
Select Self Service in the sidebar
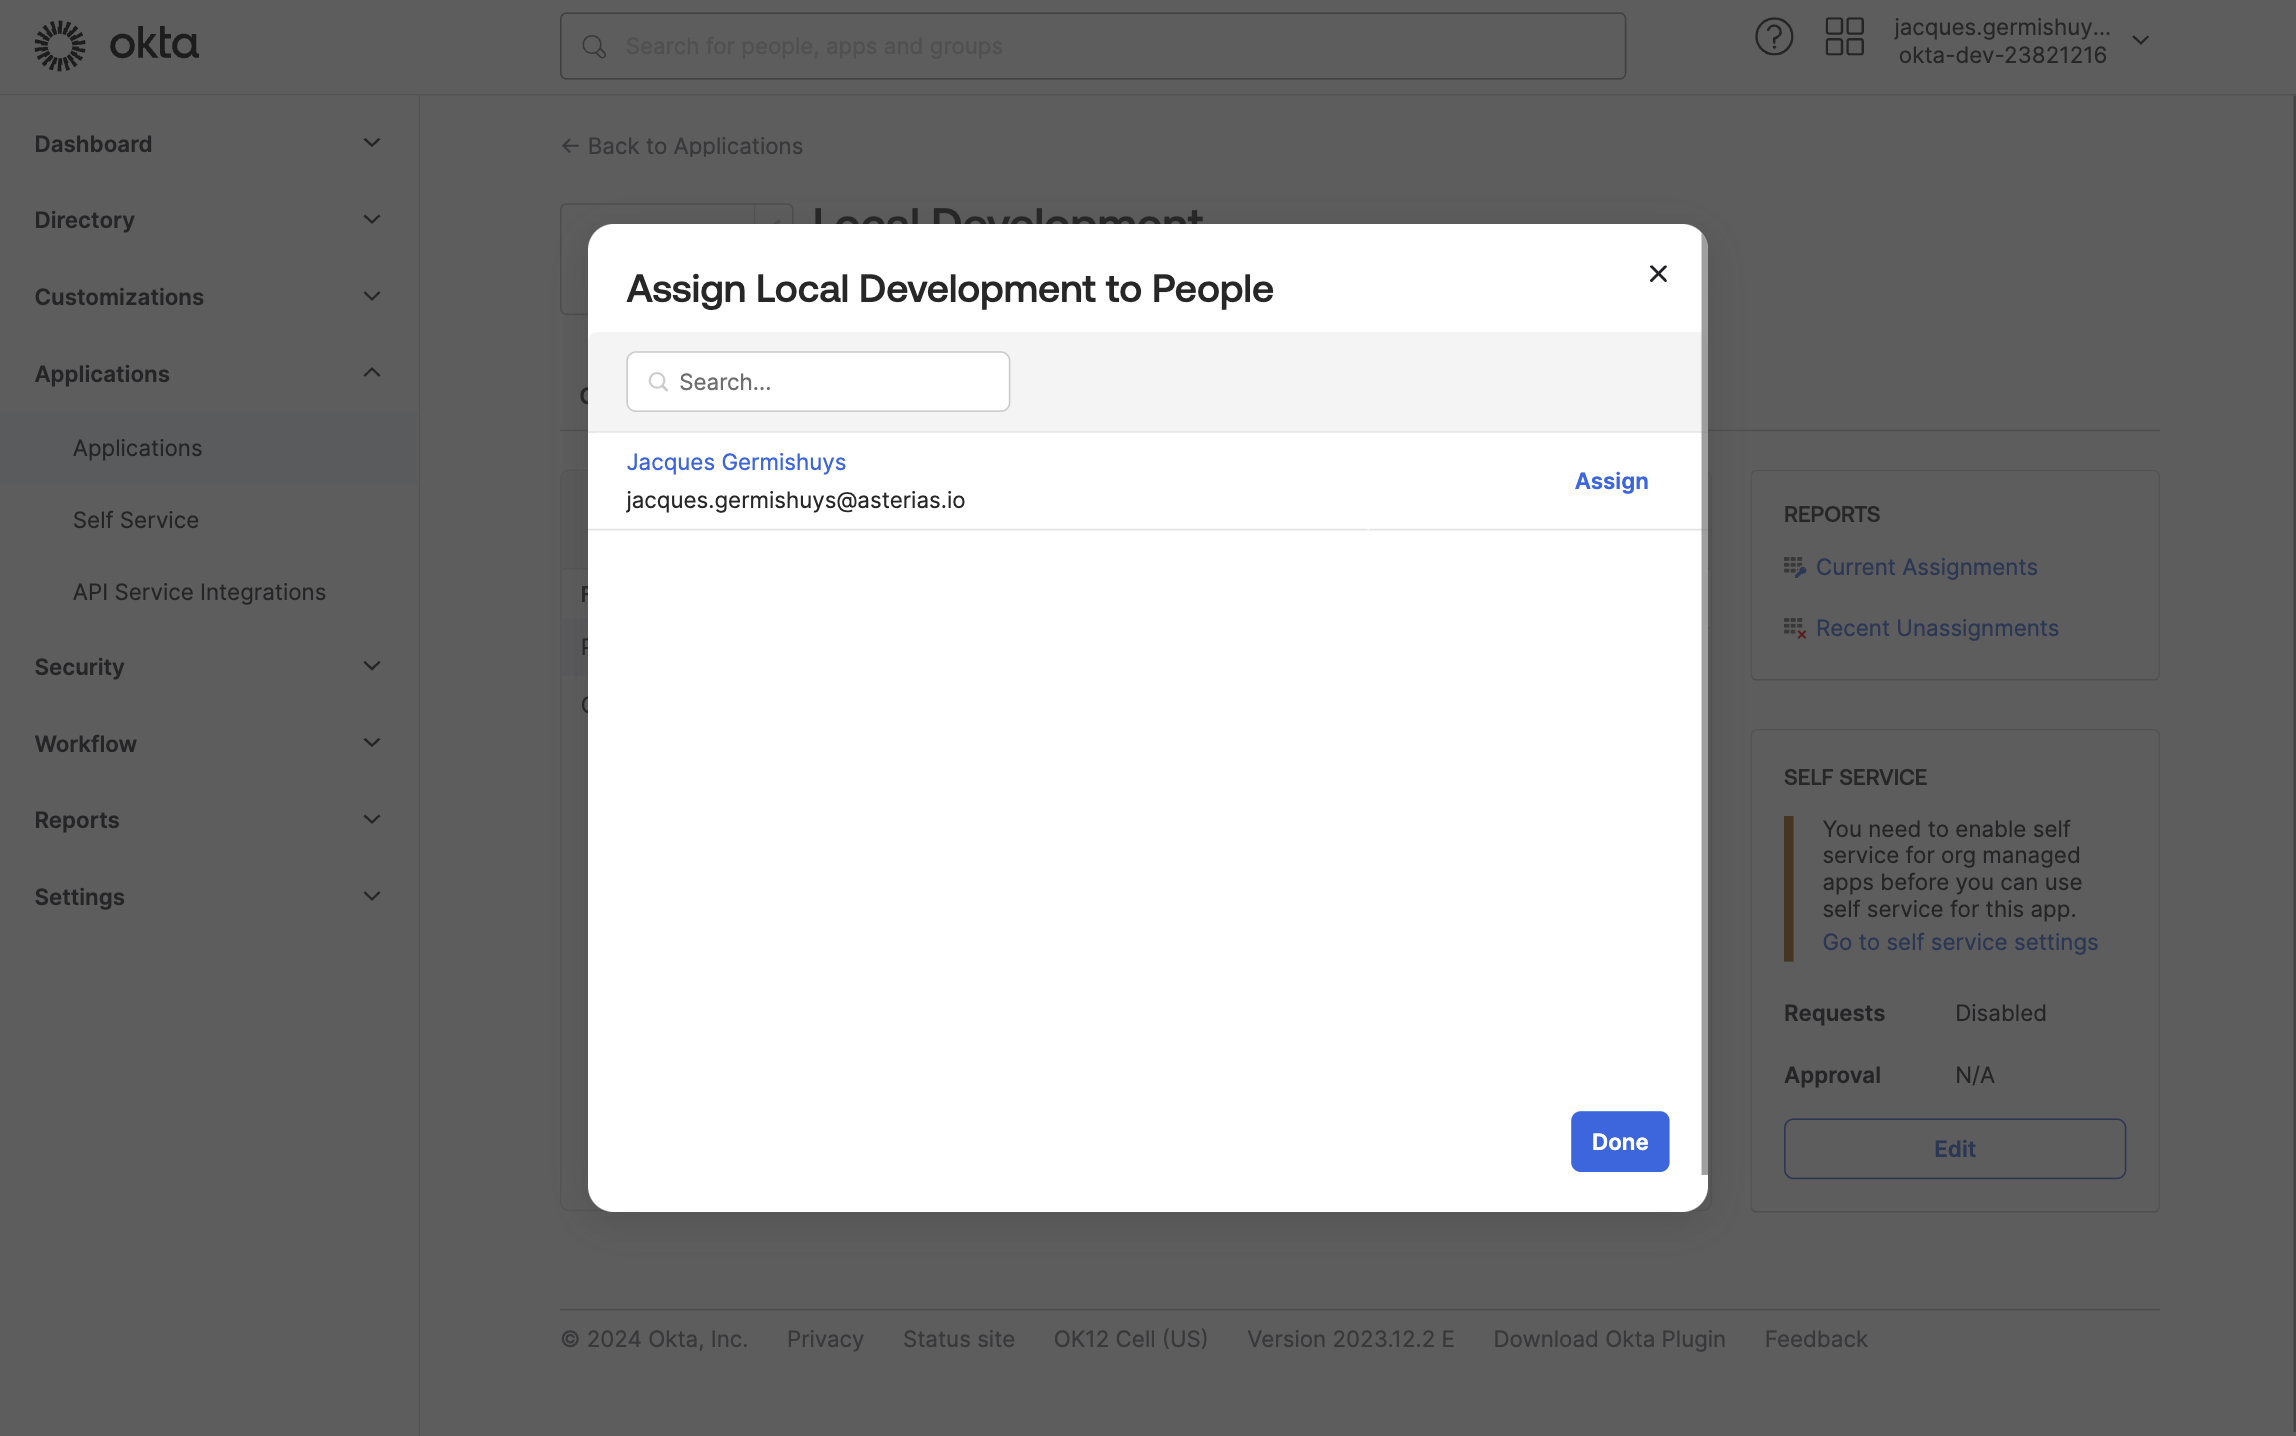(x=135, y=519)
